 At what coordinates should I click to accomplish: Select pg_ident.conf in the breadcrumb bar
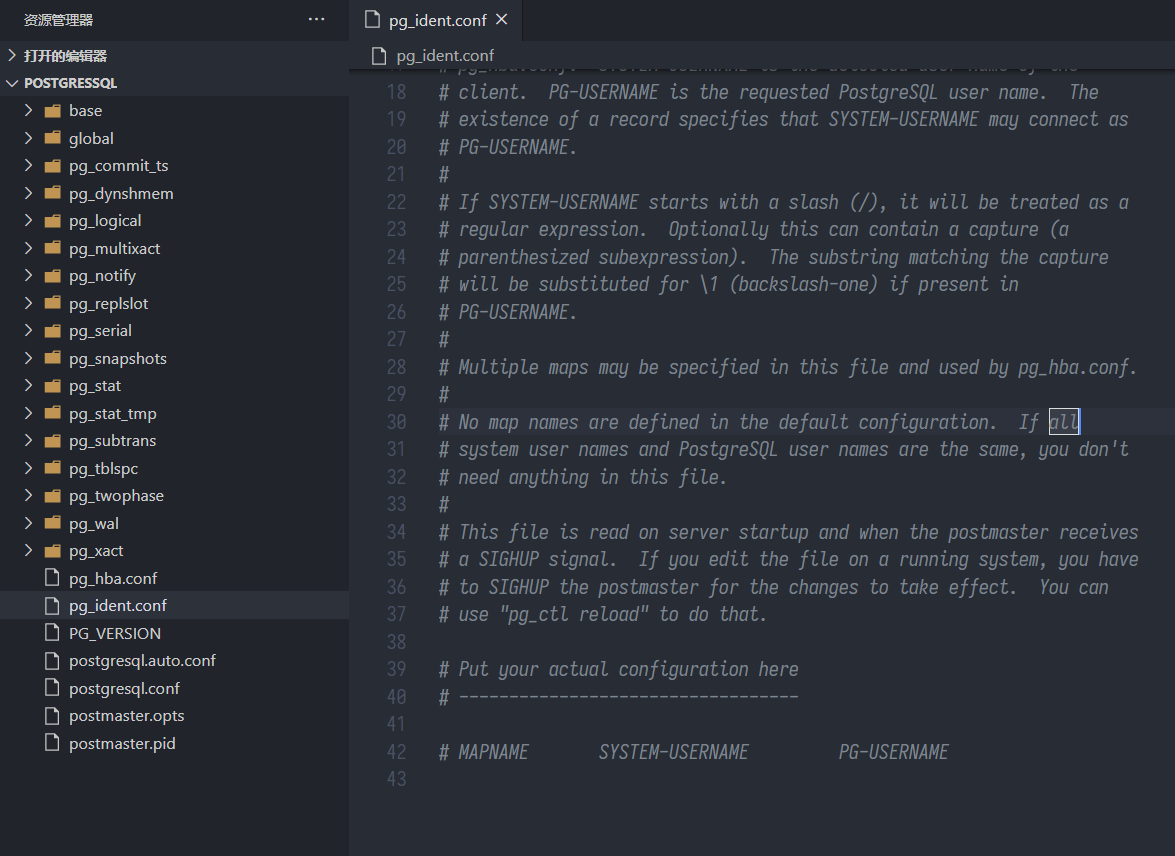point(444,56)
